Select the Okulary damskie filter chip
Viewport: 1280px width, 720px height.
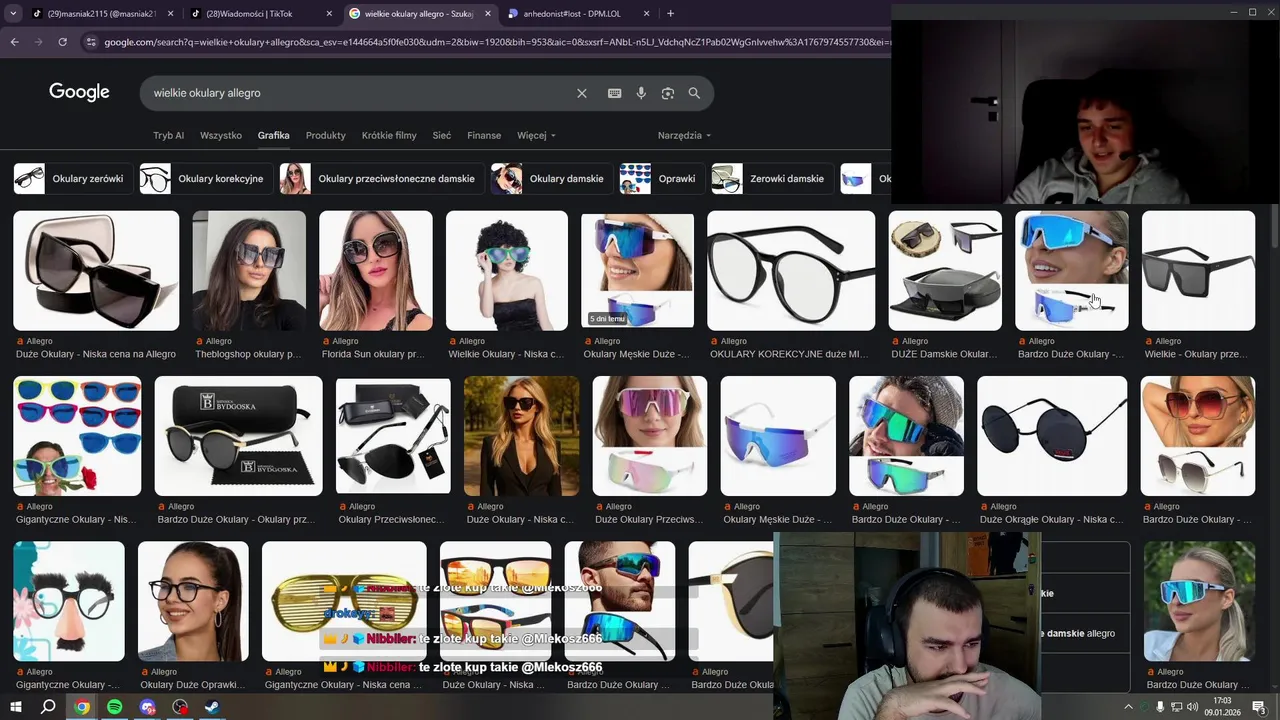tap(550, 179)
